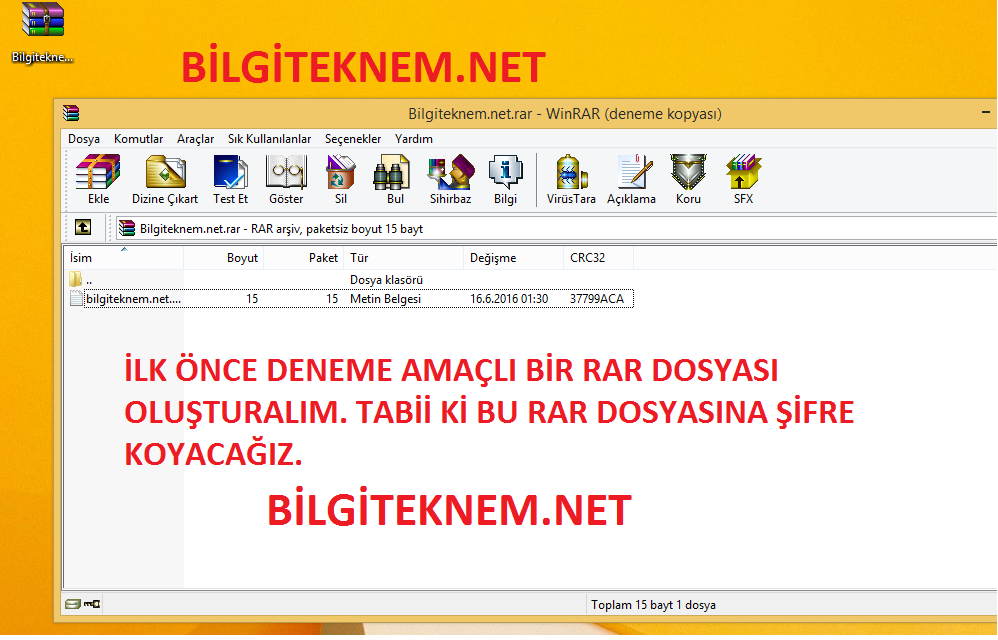Screen dimensions: 998x640
Task: Select the bilgiteknem.net file row
Action: click(x=351, y=298)
